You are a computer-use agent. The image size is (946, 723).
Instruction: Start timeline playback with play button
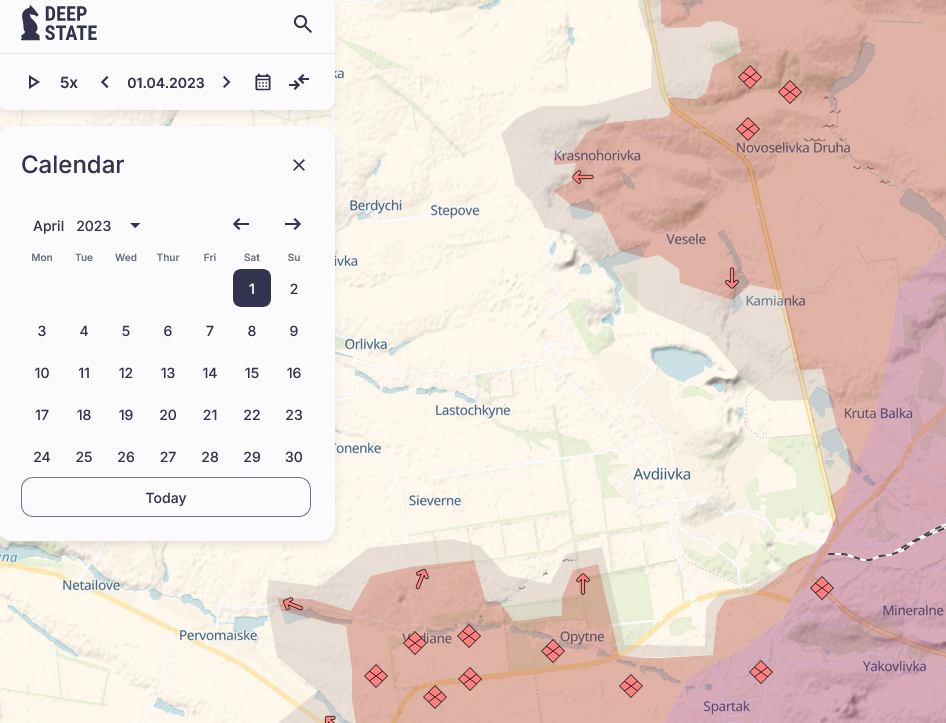pyautogui.click(x=34, y=82)
